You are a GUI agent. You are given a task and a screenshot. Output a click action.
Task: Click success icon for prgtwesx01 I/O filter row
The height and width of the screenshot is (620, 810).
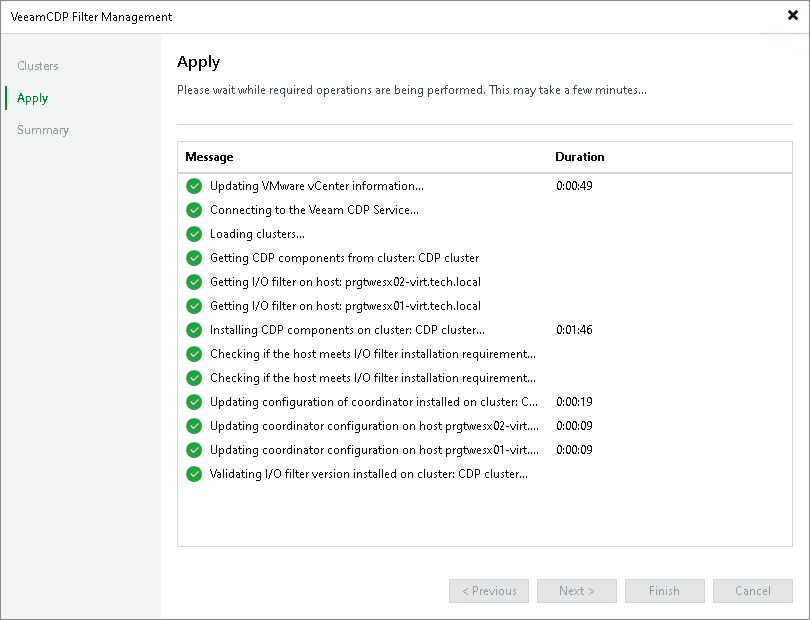click(x=194, y=306)
